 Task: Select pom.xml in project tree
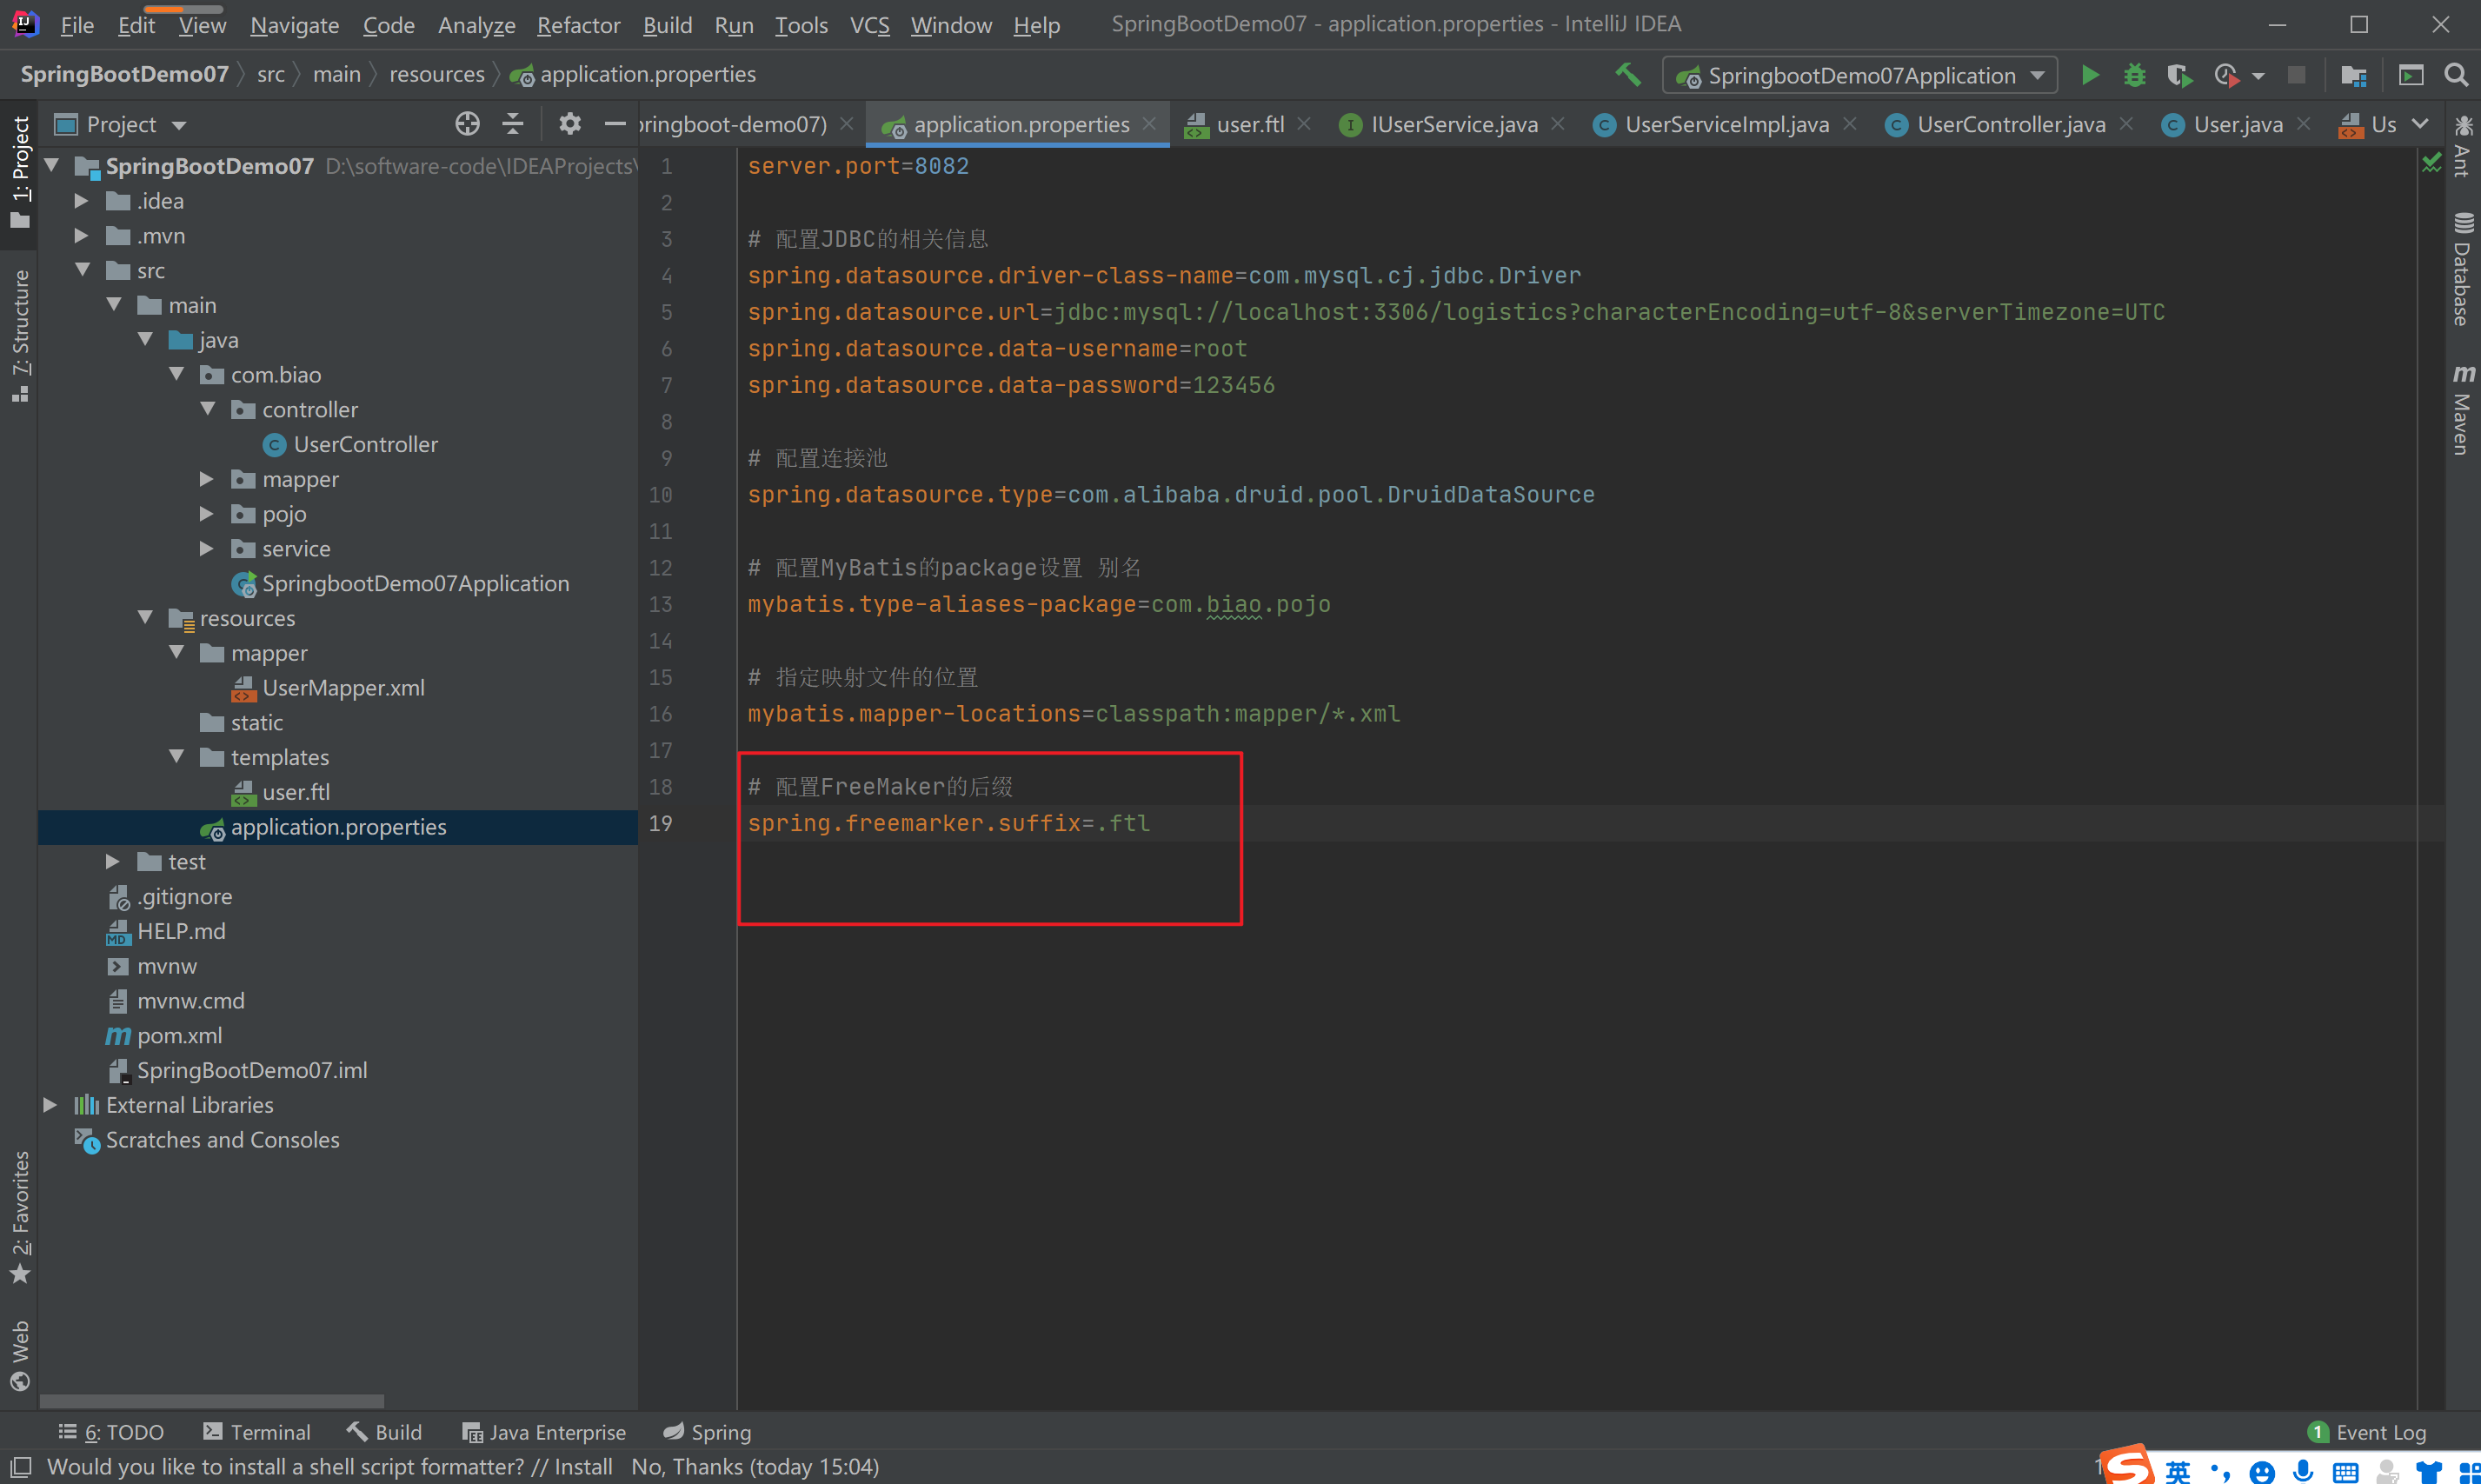[179, 1035]
